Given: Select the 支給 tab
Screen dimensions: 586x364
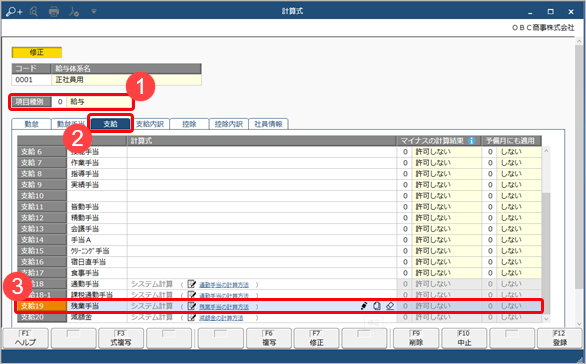Looking at the screenshot, I should point(111,124).
